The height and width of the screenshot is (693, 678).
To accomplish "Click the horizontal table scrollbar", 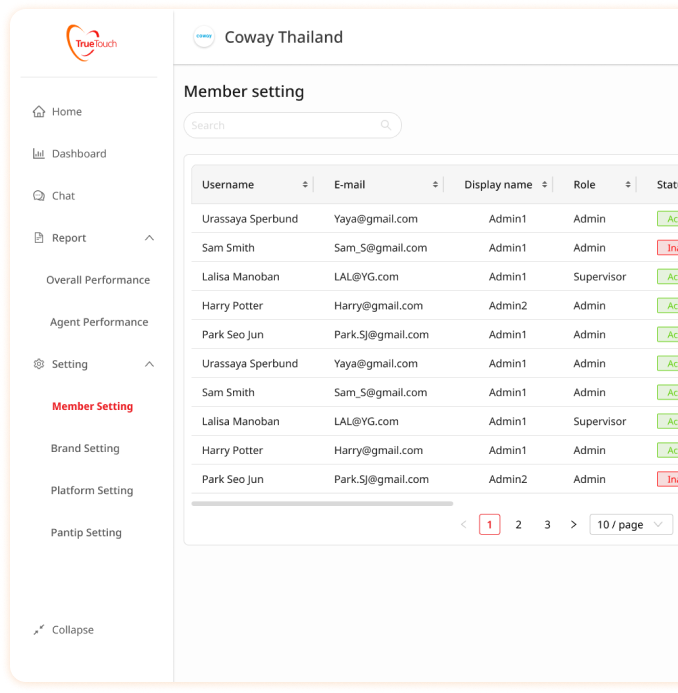I will [x=322, y=504].
